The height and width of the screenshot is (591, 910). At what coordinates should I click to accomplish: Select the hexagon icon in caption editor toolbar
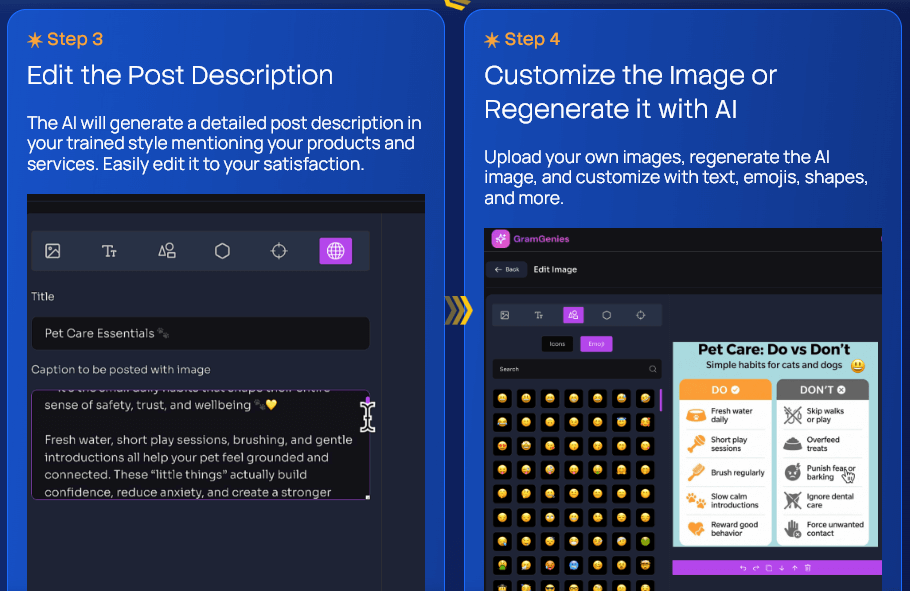(223, 251)
